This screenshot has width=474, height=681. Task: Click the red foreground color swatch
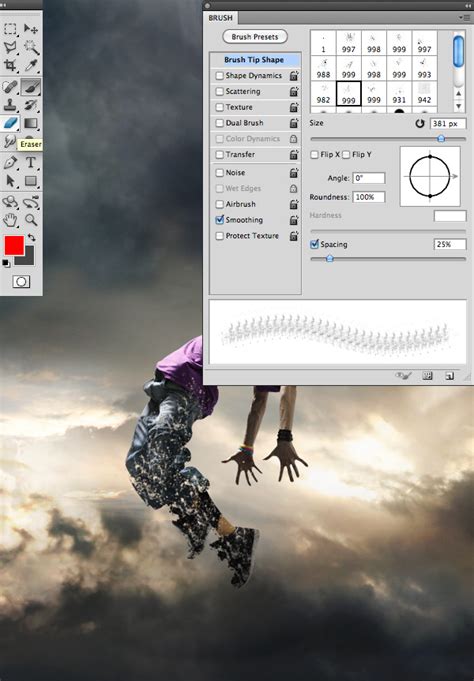(x=14, y=245)
